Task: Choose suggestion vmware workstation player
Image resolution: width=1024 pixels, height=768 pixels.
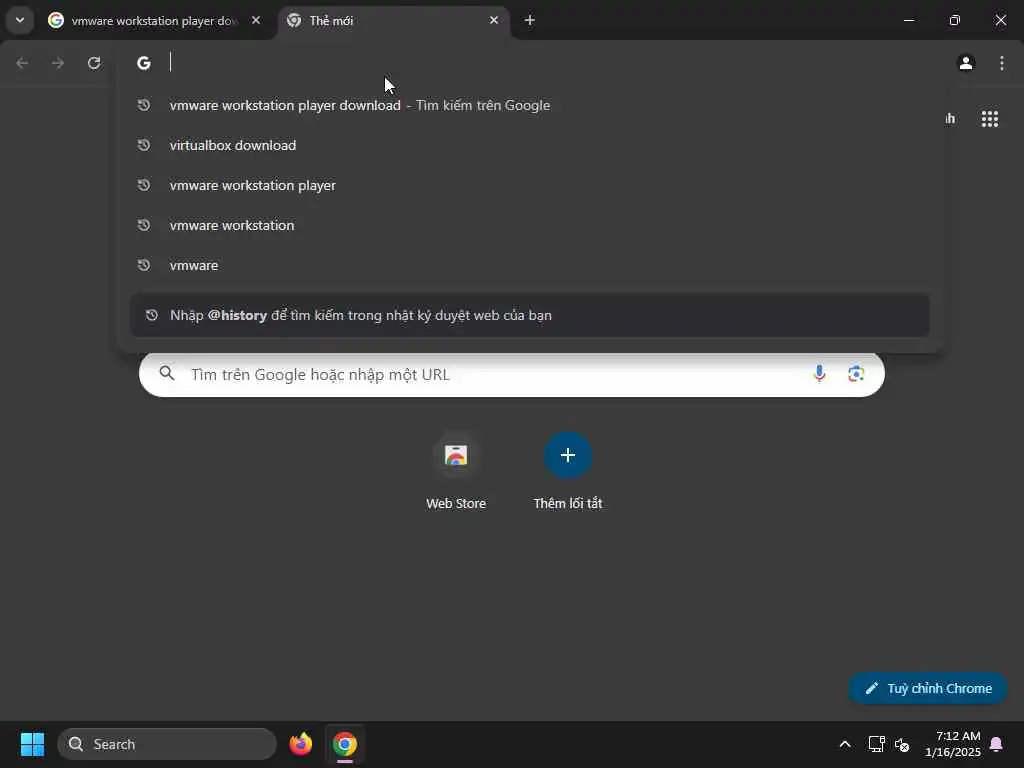Action: (x=530, y=185)
